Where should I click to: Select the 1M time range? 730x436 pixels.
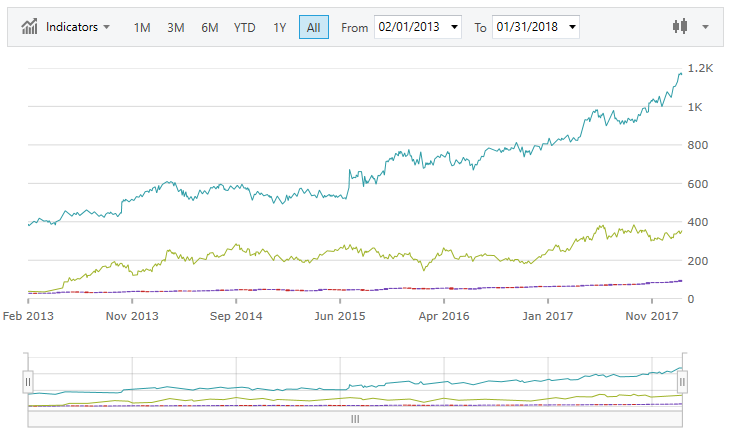coord(142,27)
